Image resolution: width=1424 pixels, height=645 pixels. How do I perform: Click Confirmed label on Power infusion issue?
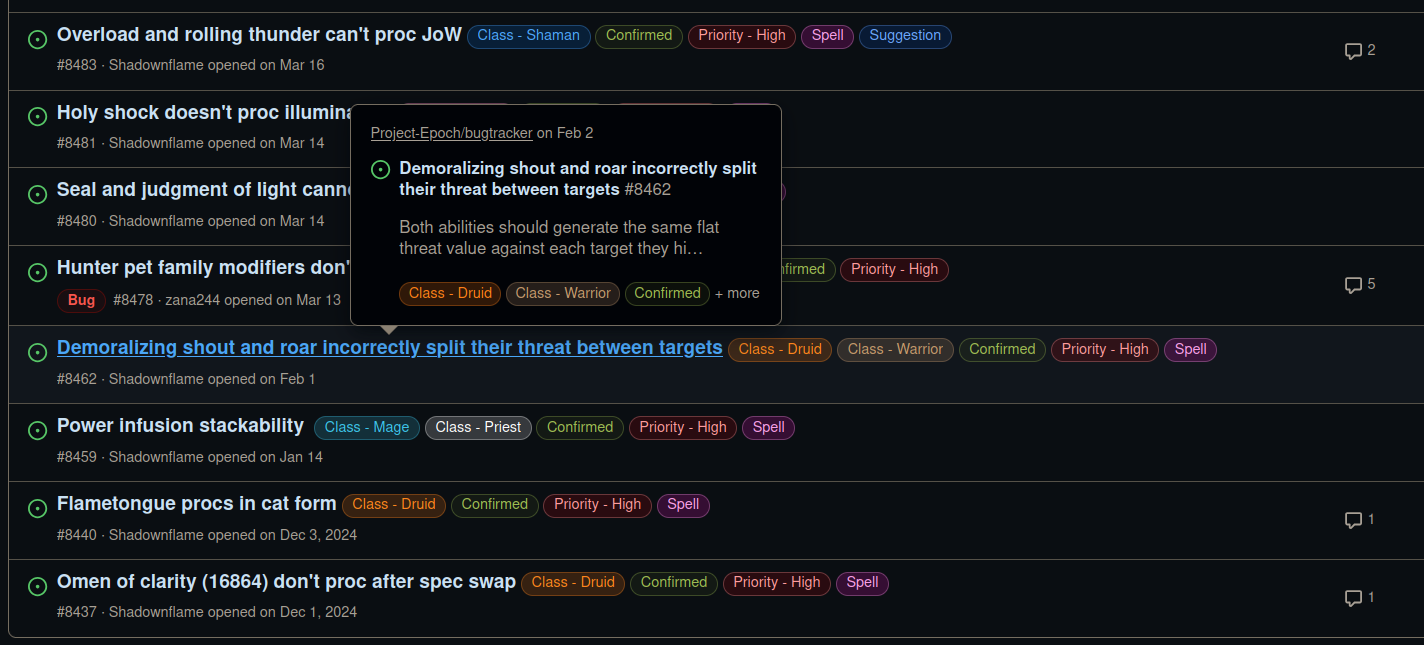tap(580, 428)
